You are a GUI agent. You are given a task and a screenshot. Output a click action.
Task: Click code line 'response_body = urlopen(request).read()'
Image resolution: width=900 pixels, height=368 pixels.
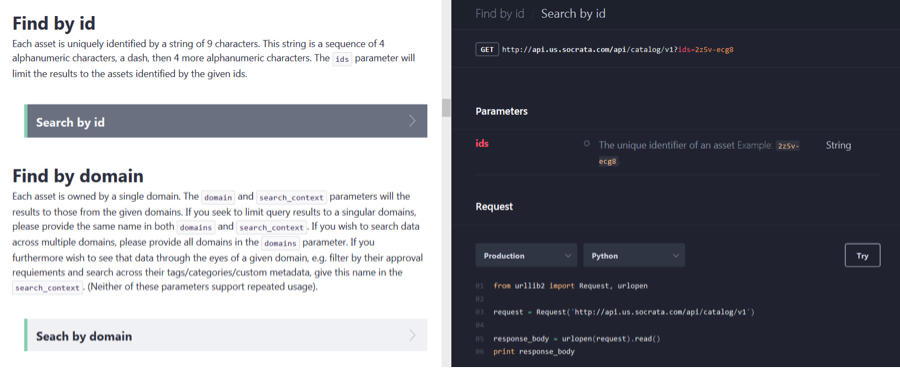click(x=577, y=339)
